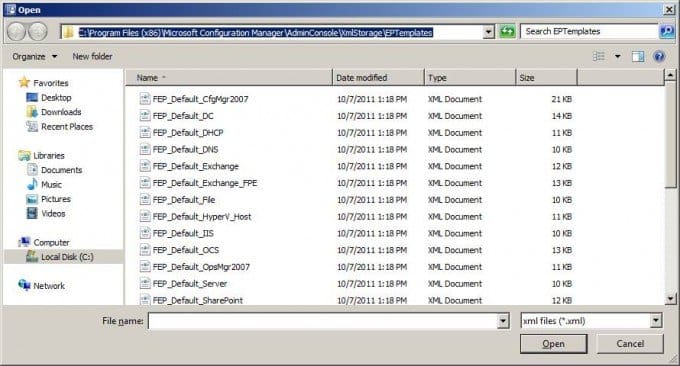Click the Desktop icon in the sidebar

pyautogui.click(x=32, y=98)
